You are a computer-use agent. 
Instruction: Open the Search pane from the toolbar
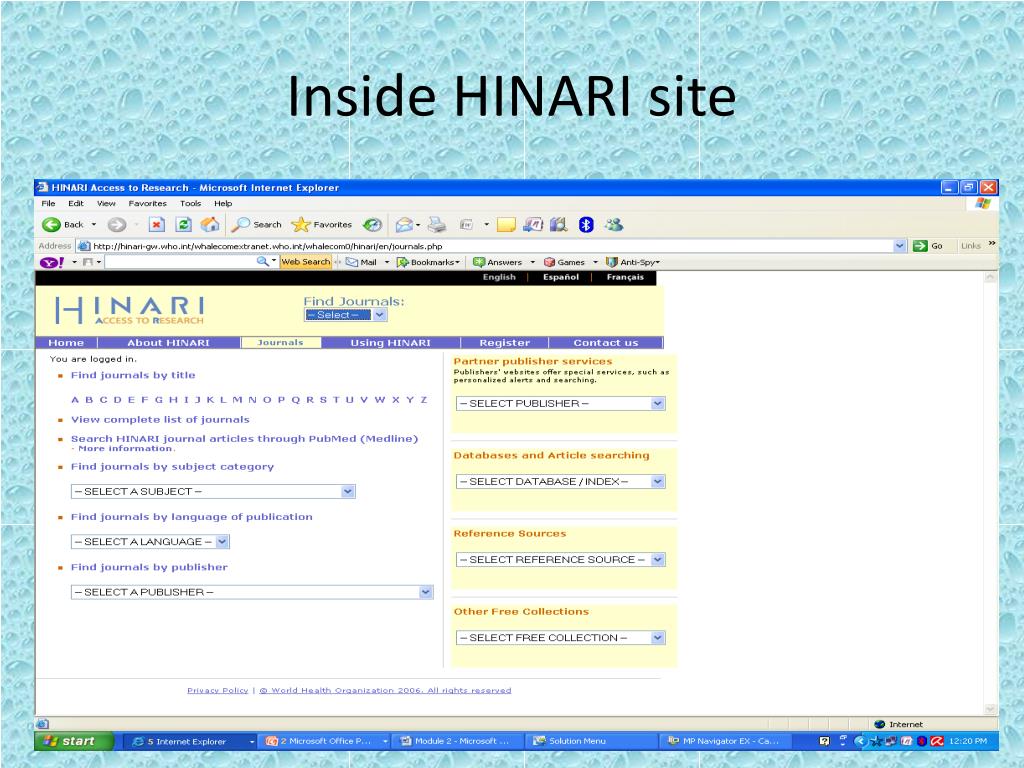[x=257, y=225]
